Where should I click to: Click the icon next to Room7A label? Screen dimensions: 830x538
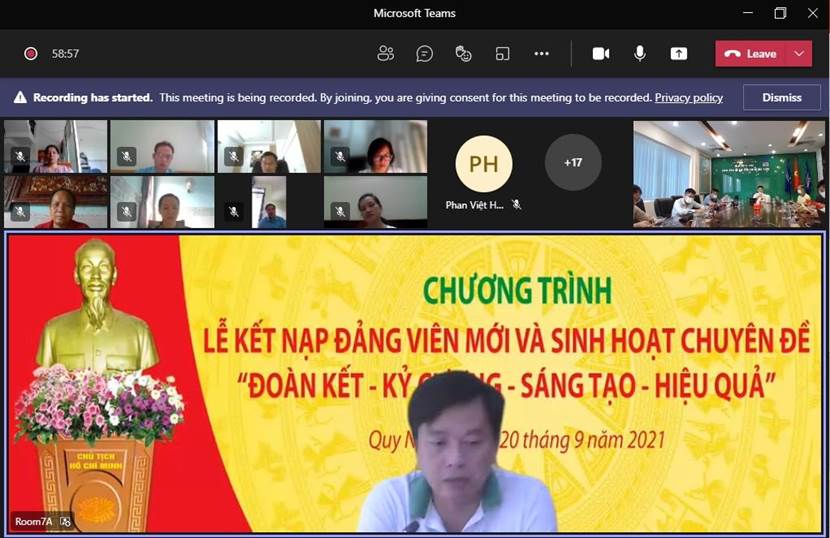coord(66,522)
